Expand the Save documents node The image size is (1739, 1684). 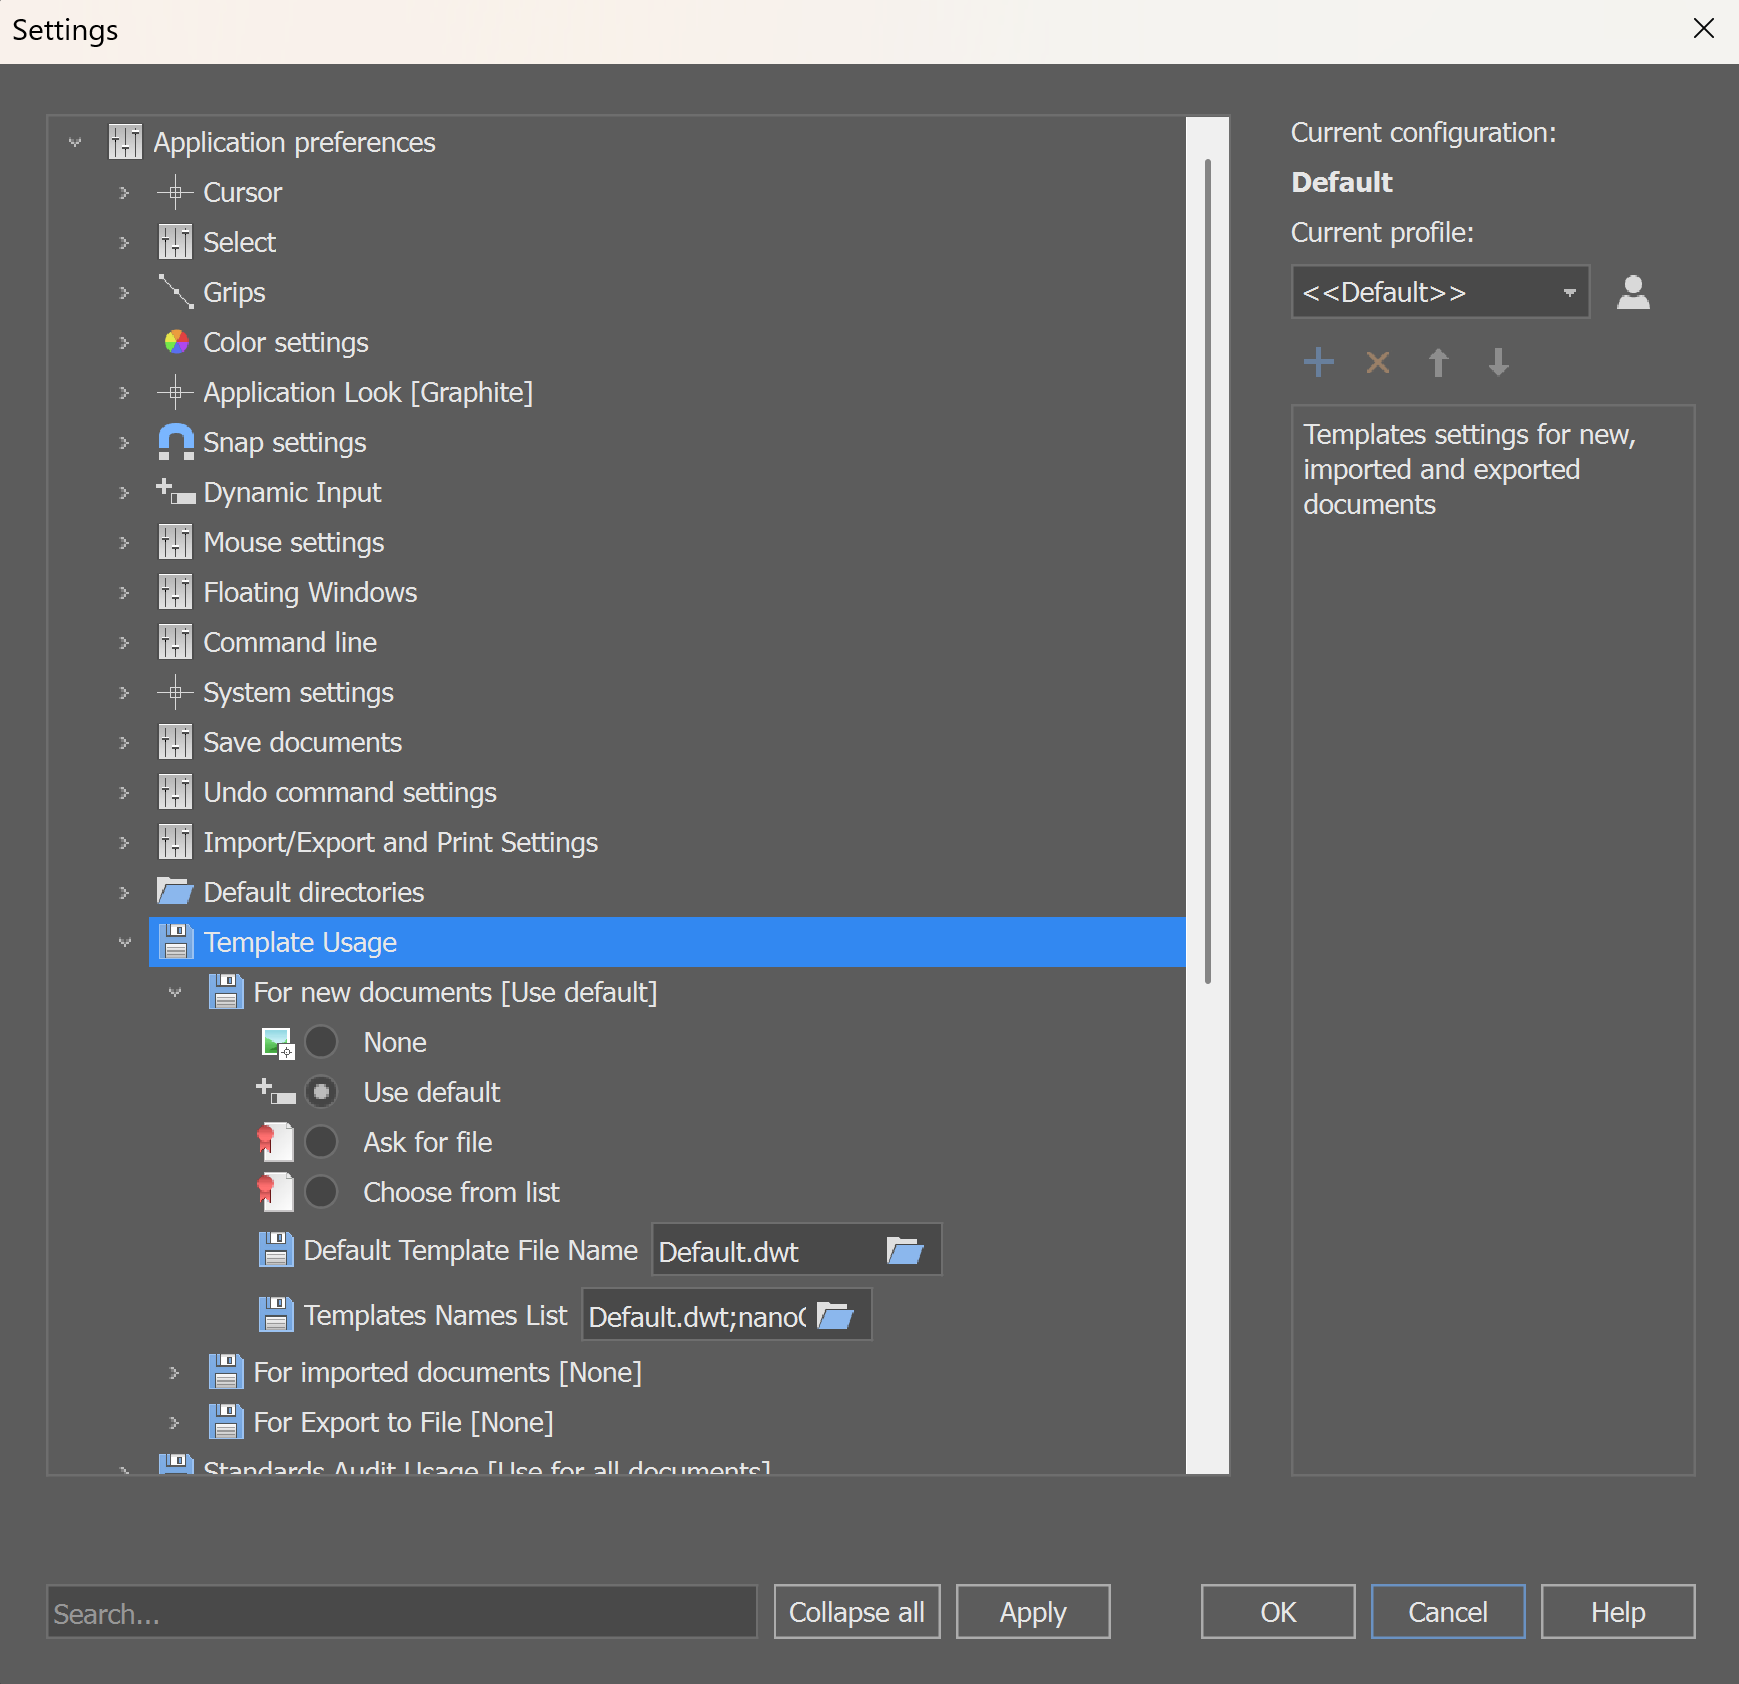coord(125,742)
